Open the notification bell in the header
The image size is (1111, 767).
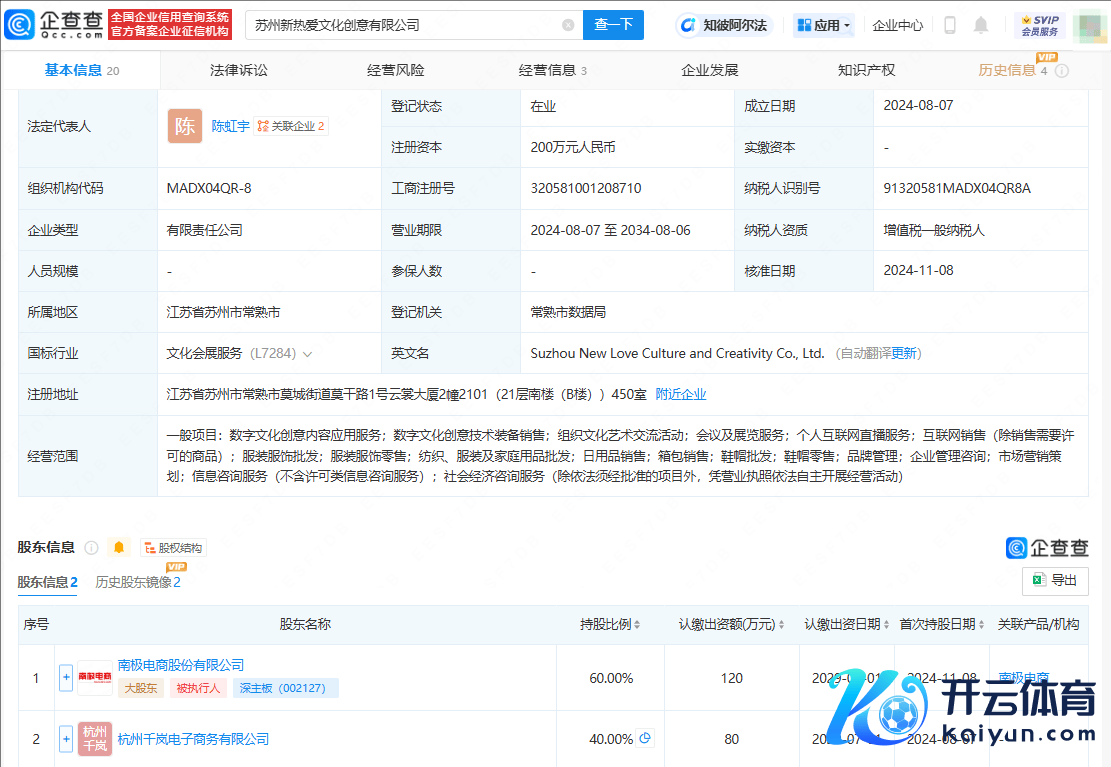coord(981,25)
